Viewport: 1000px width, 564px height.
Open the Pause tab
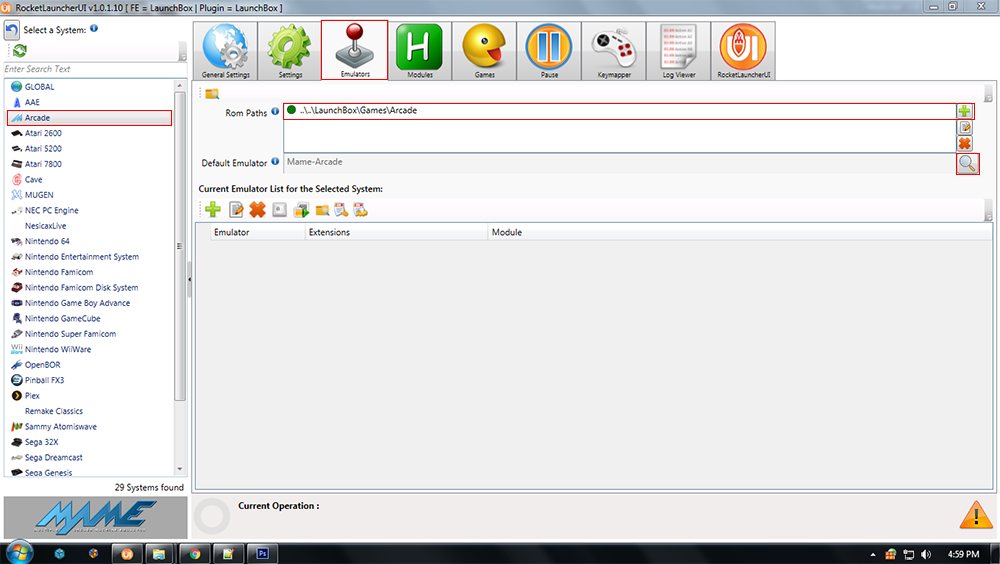pos(549,51)
